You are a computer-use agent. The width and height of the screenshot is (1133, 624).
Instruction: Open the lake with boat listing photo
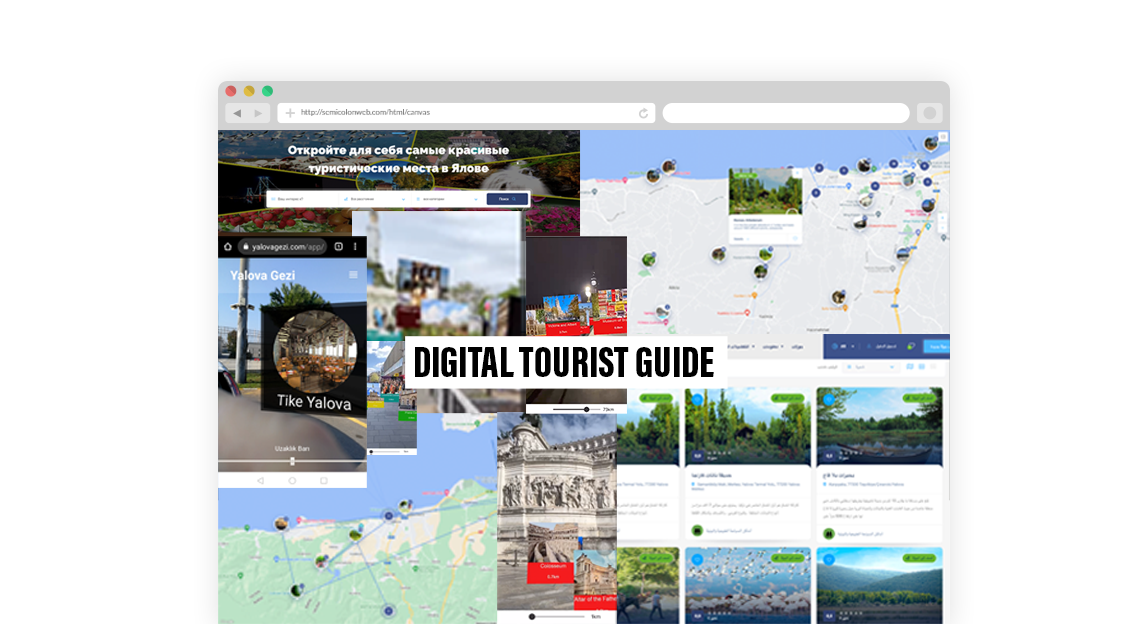879,426
